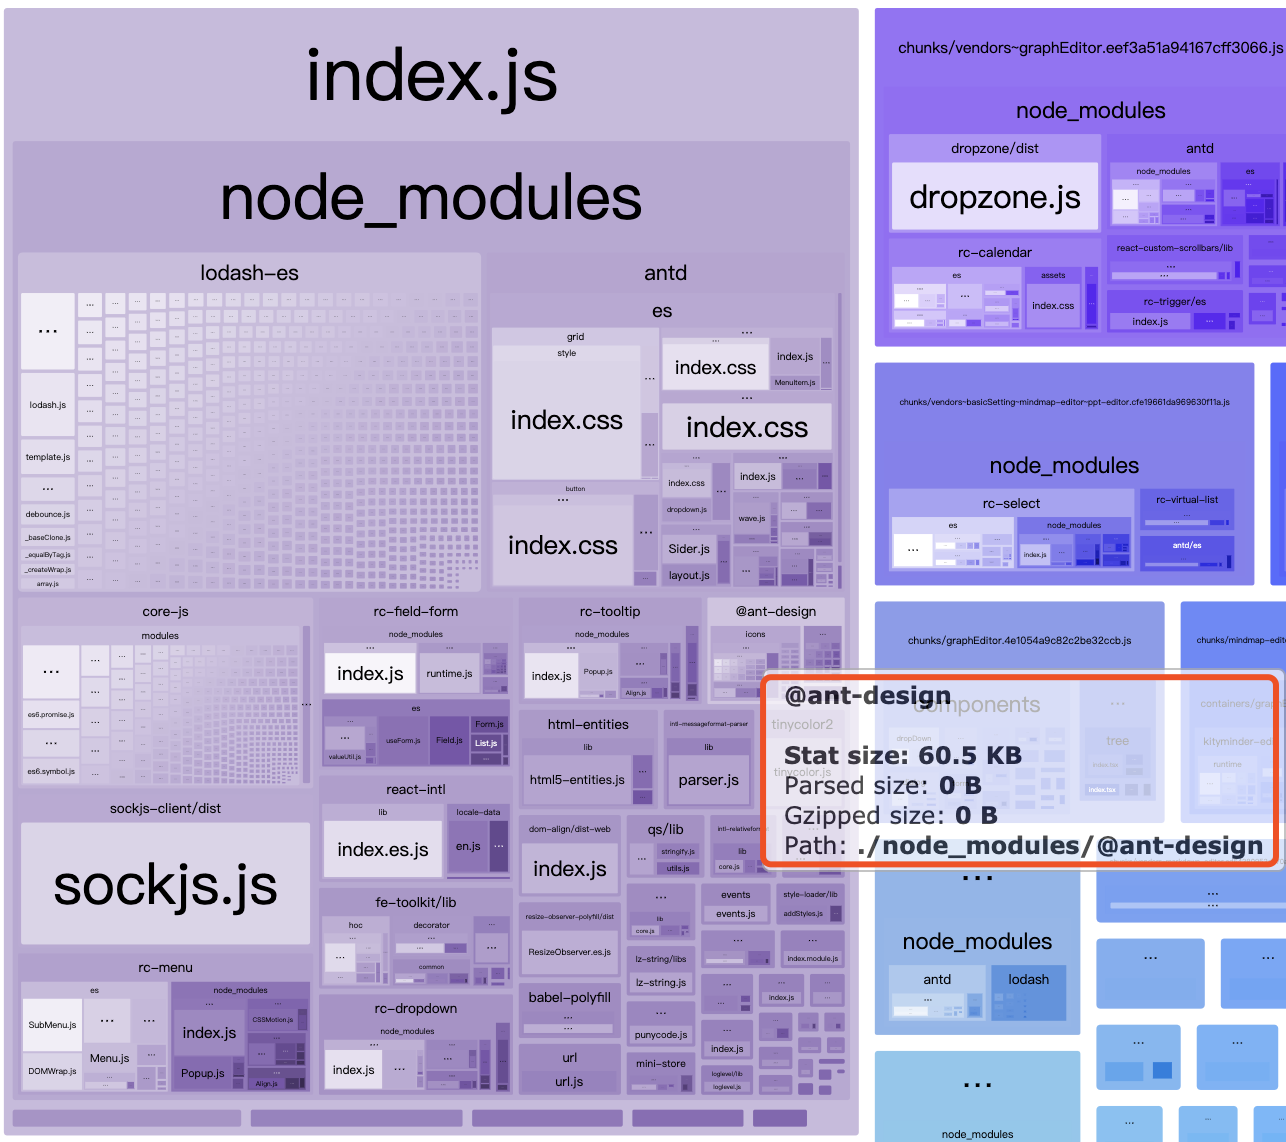Select the react-custom-scrollbars/lib header
Viewport: 1286px width, 1142px height.
click(1174, 248)
